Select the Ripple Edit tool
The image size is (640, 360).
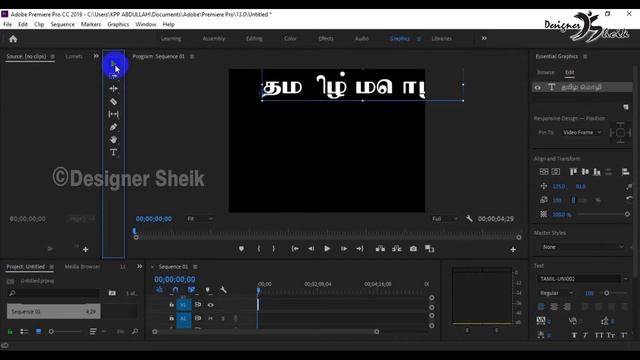(113, 88)
